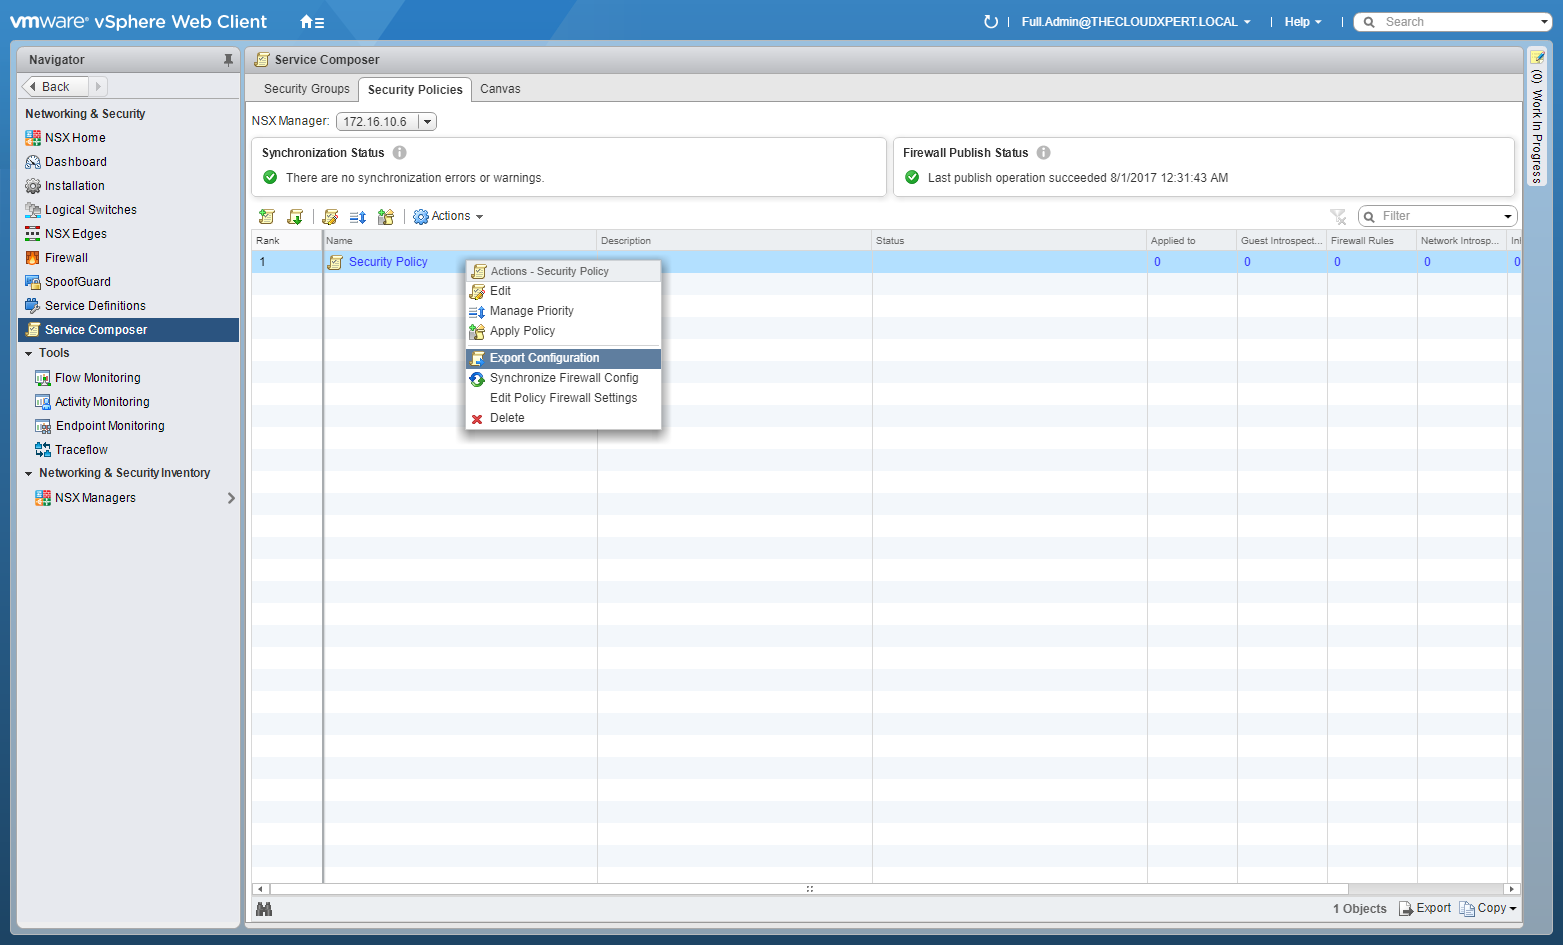Collapse the Tools tree section
The image size is (1563, 945).
[x=29, y=354]
